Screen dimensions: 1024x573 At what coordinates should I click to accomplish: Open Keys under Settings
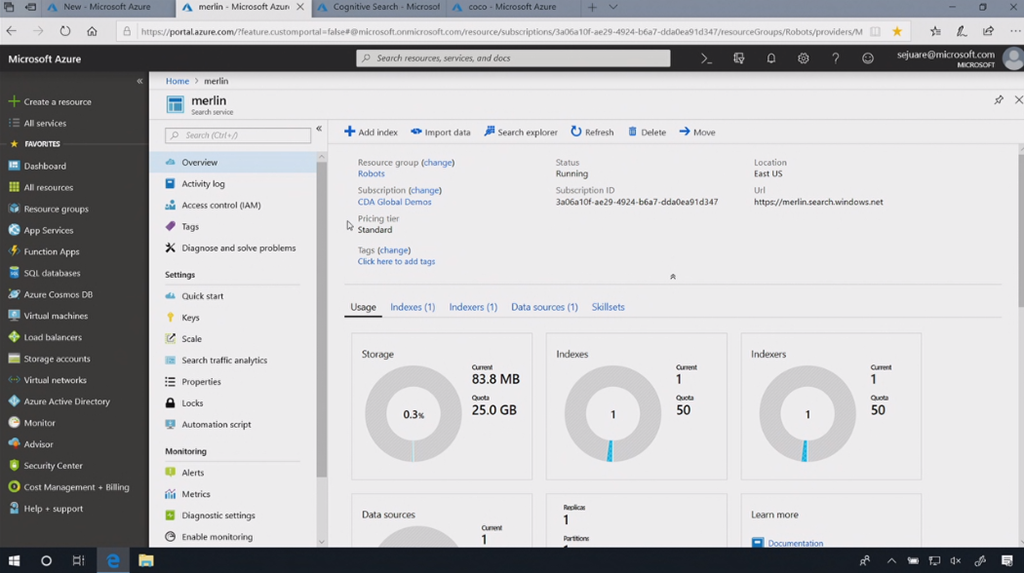coord(190,317)
